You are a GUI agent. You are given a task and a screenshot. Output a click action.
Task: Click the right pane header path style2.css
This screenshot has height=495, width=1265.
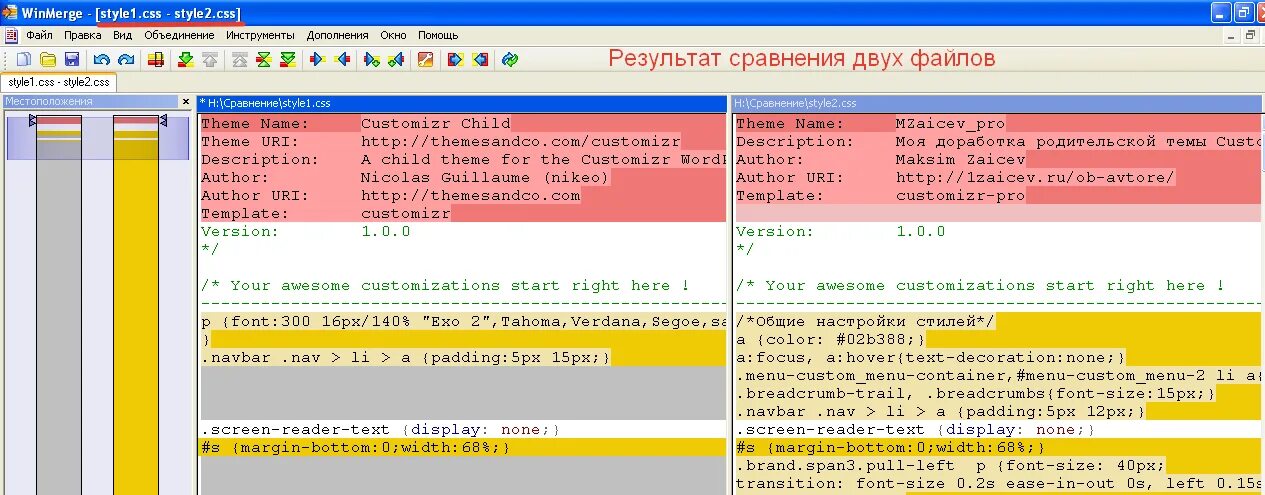(998, 103)
